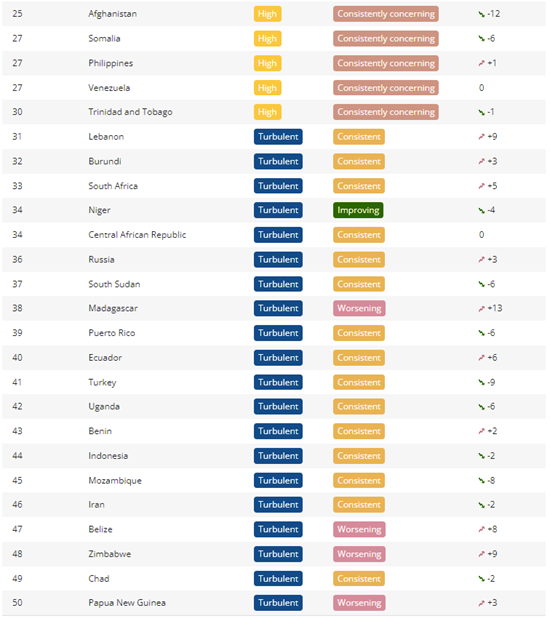The height and width of the screenshot is (621, 550).
Task: Click the Worsening badge for Belize
Action: pyautogui.click(x=359, y=530)
